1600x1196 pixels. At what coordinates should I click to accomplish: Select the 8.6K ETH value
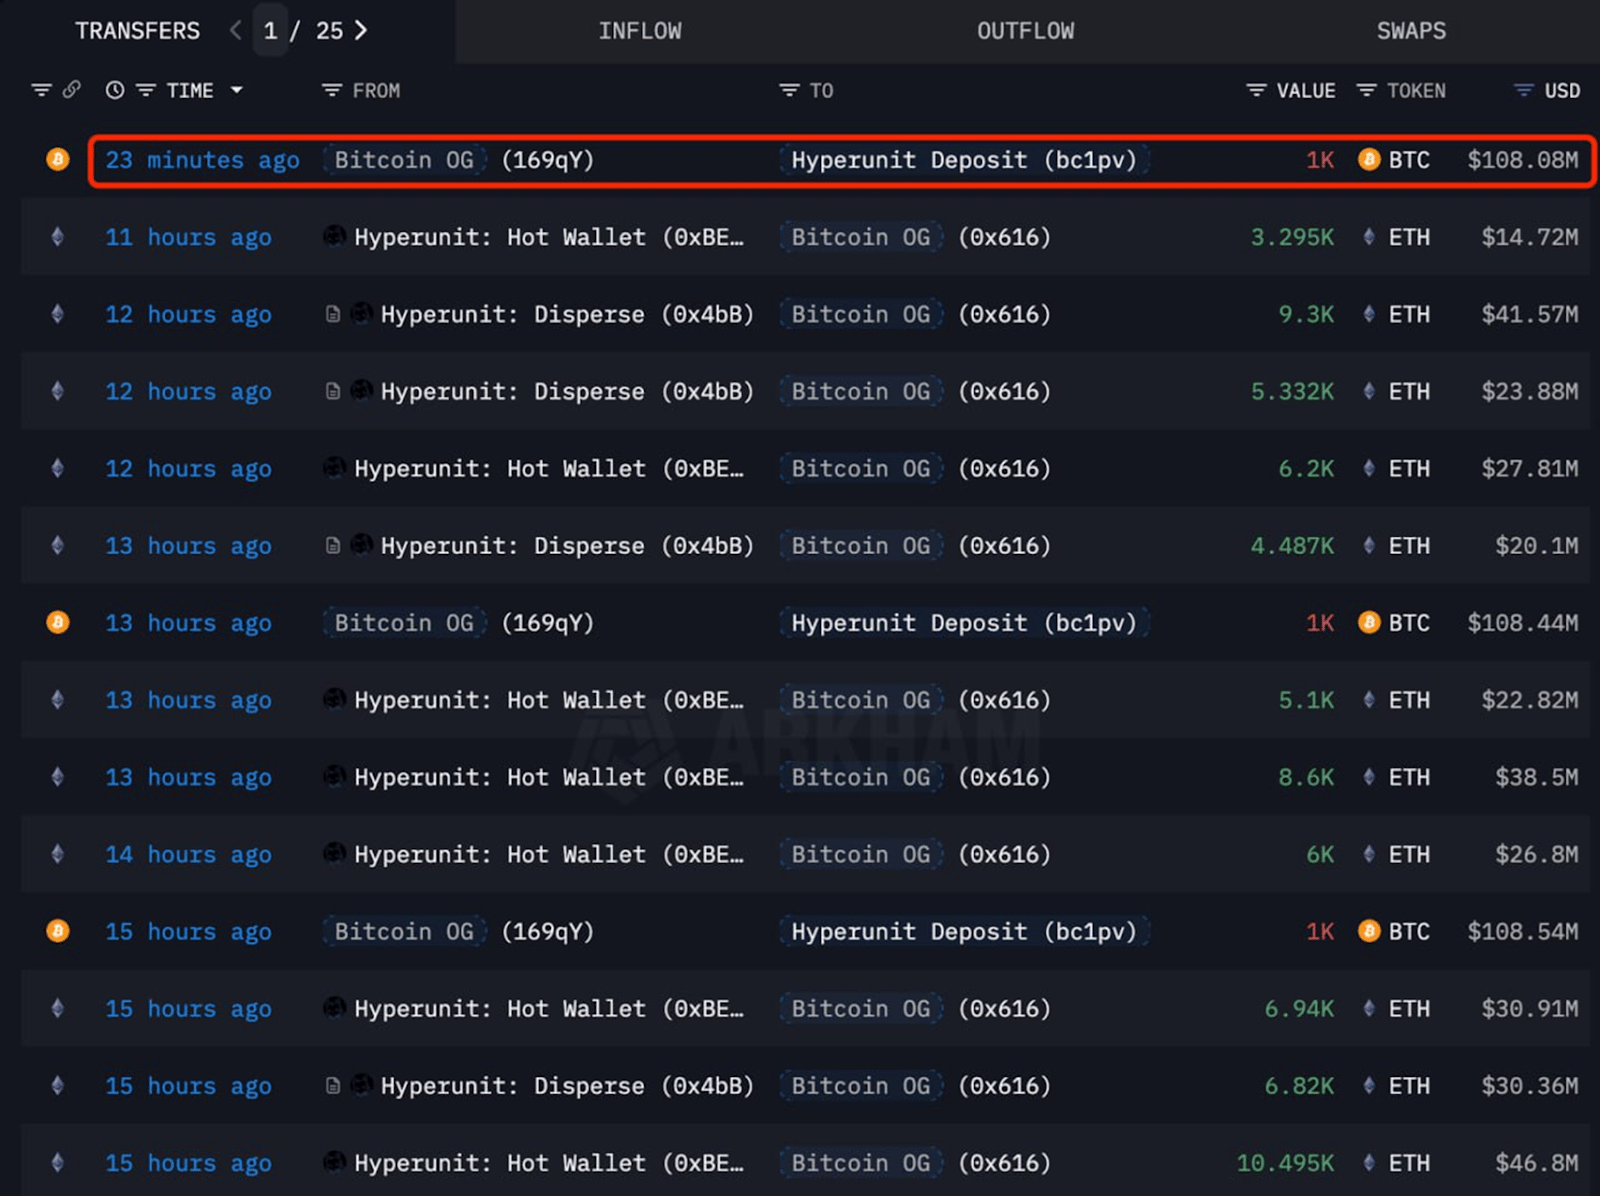coord(1306,777)
